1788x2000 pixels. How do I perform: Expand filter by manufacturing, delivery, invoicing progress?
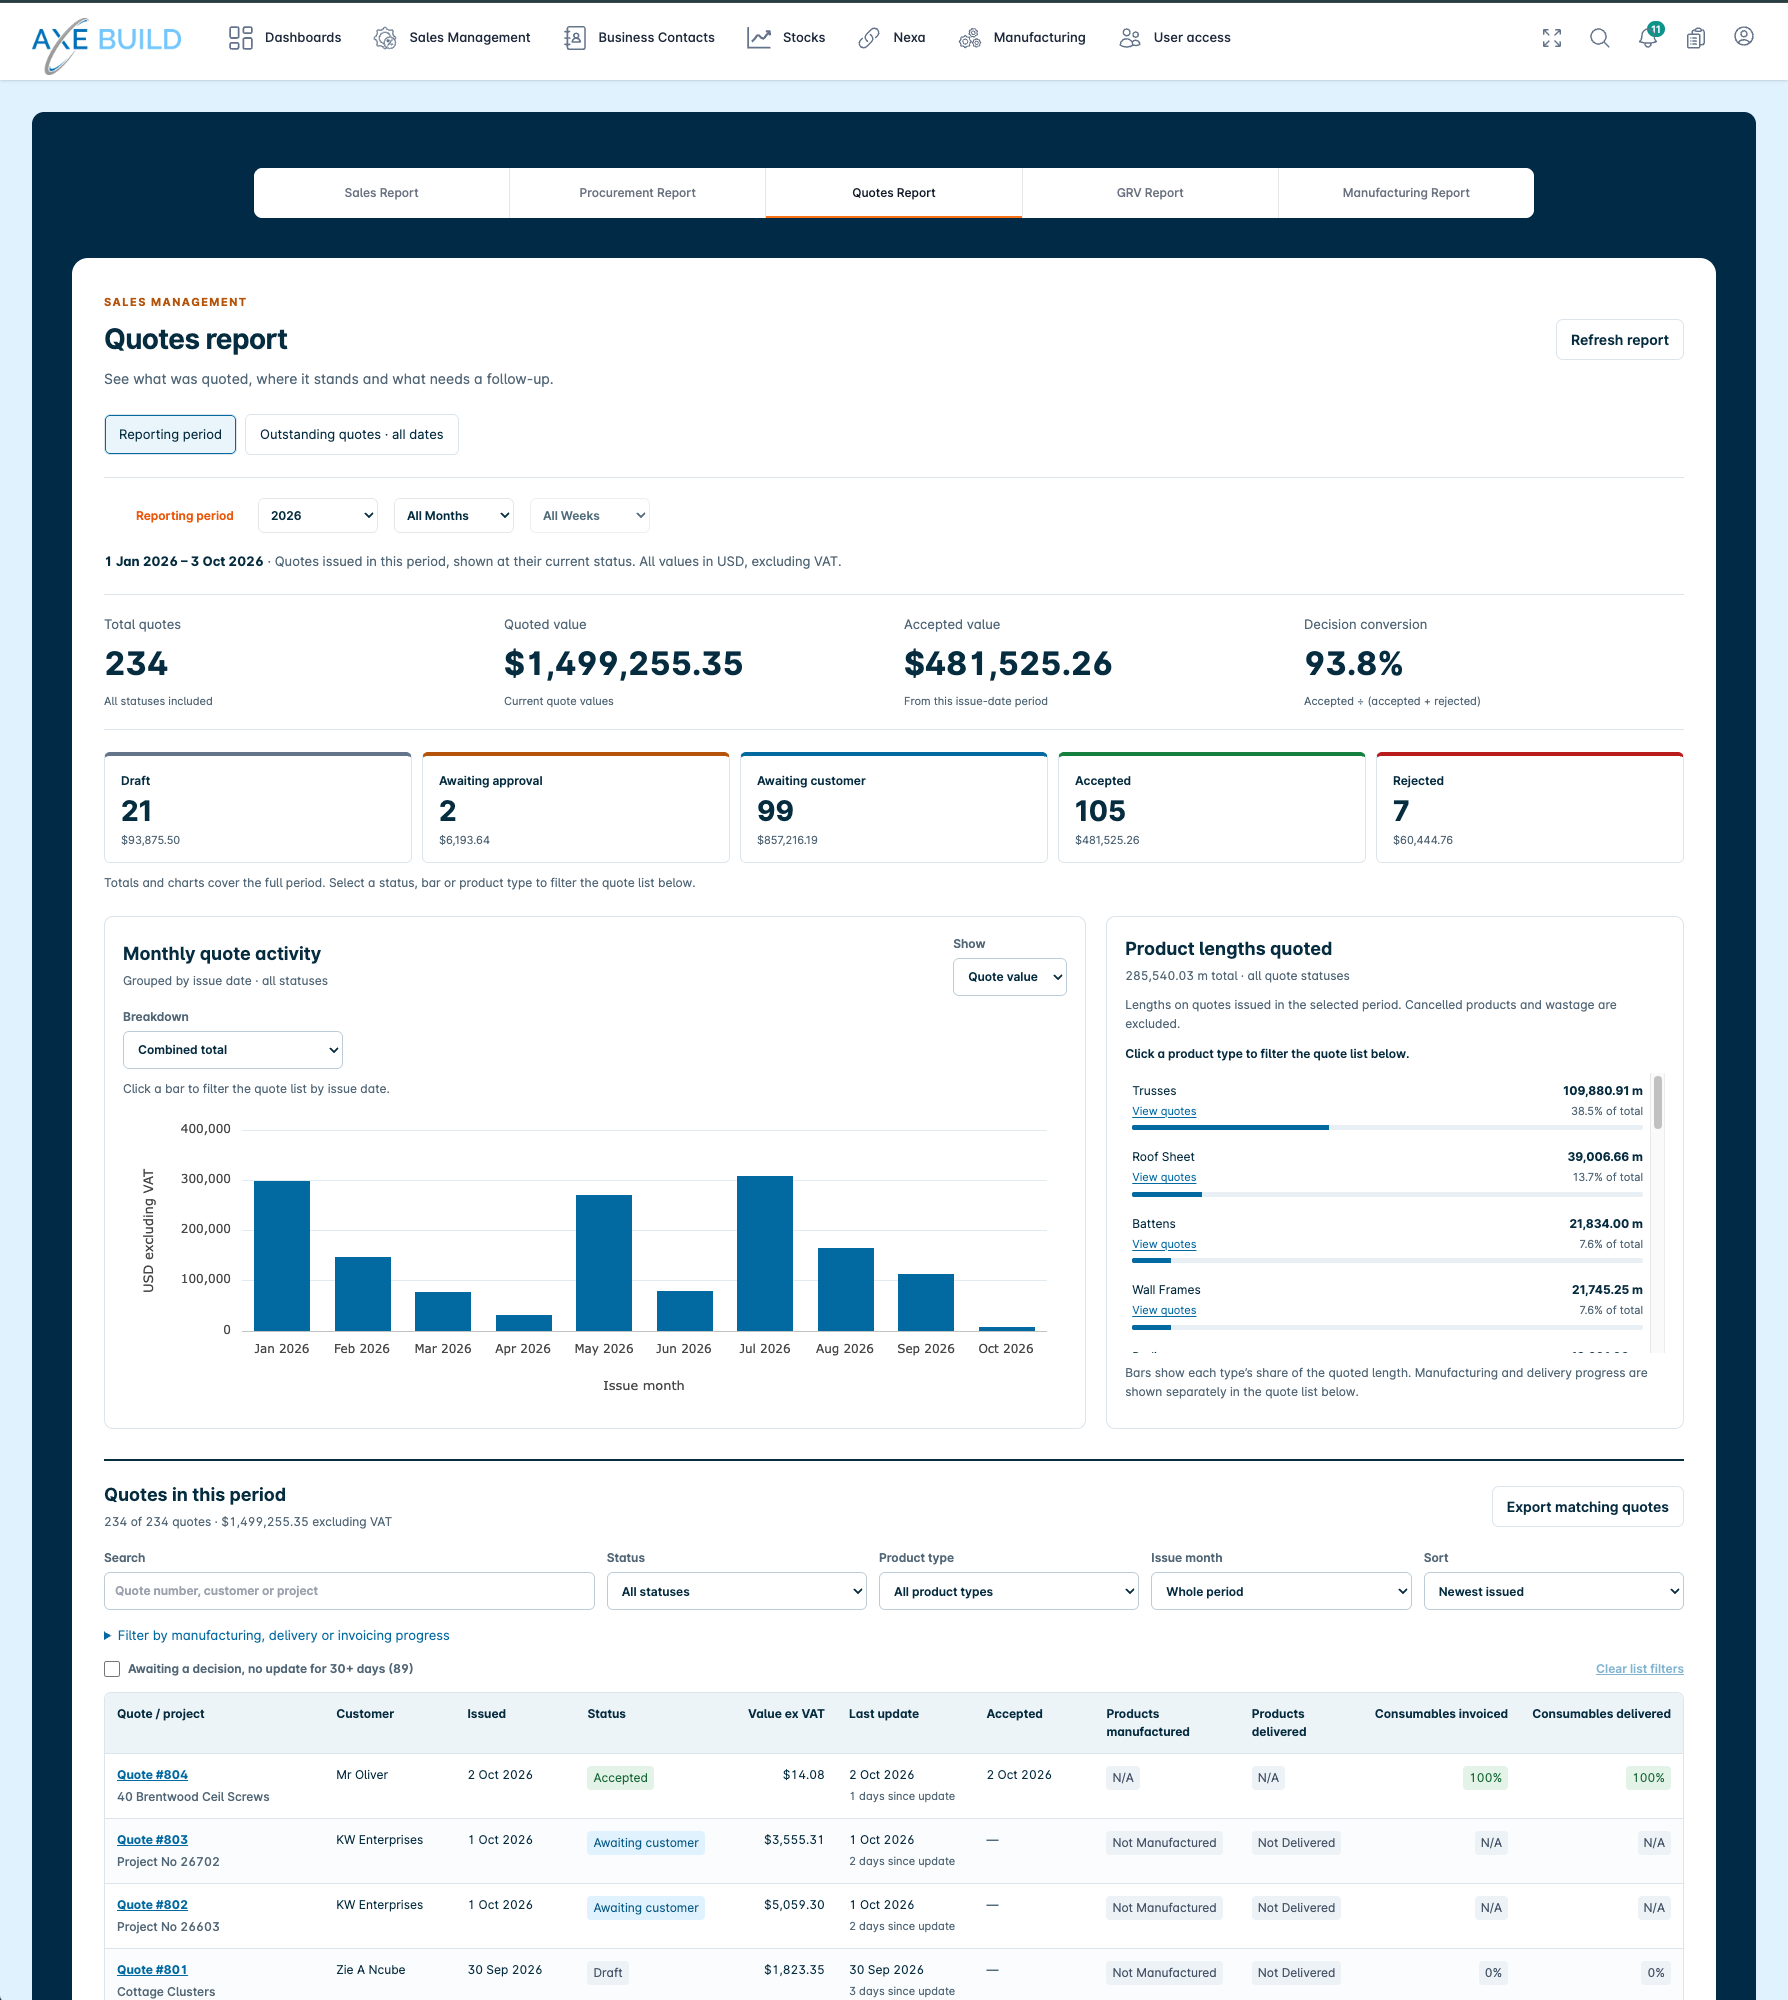click(277, 1636)
